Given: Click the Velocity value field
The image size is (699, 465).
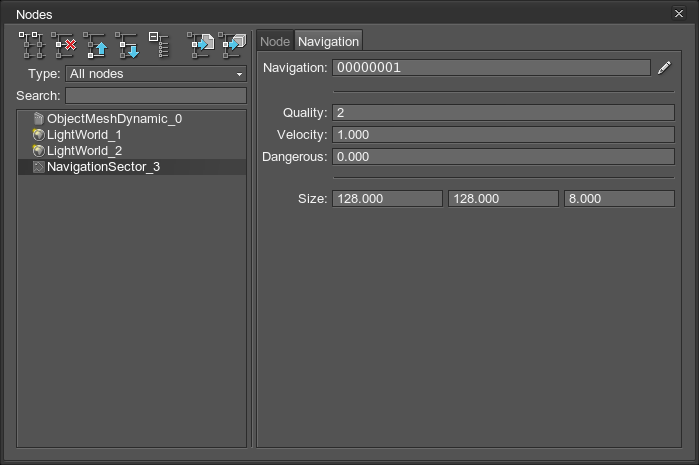Looking at the screenshot, I should pos(503,135).
